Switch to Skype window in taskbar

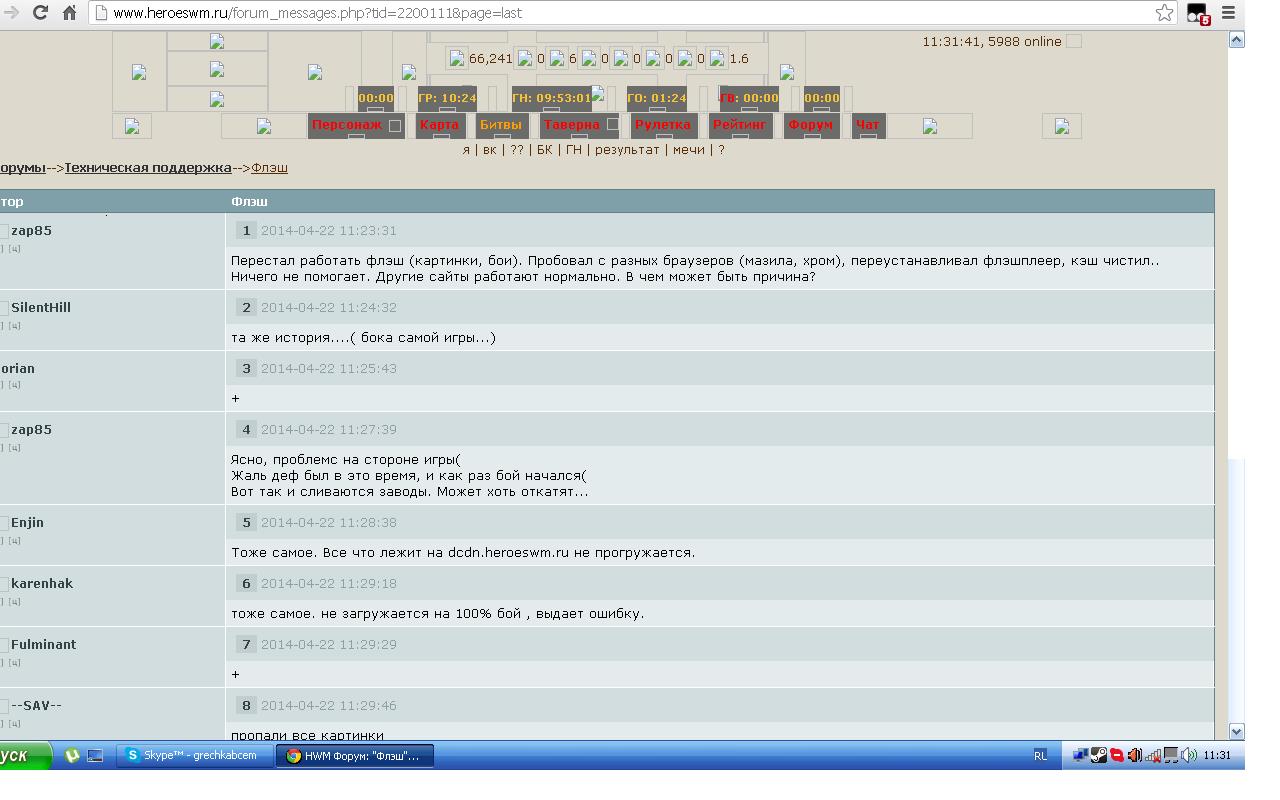coord(195,756)
